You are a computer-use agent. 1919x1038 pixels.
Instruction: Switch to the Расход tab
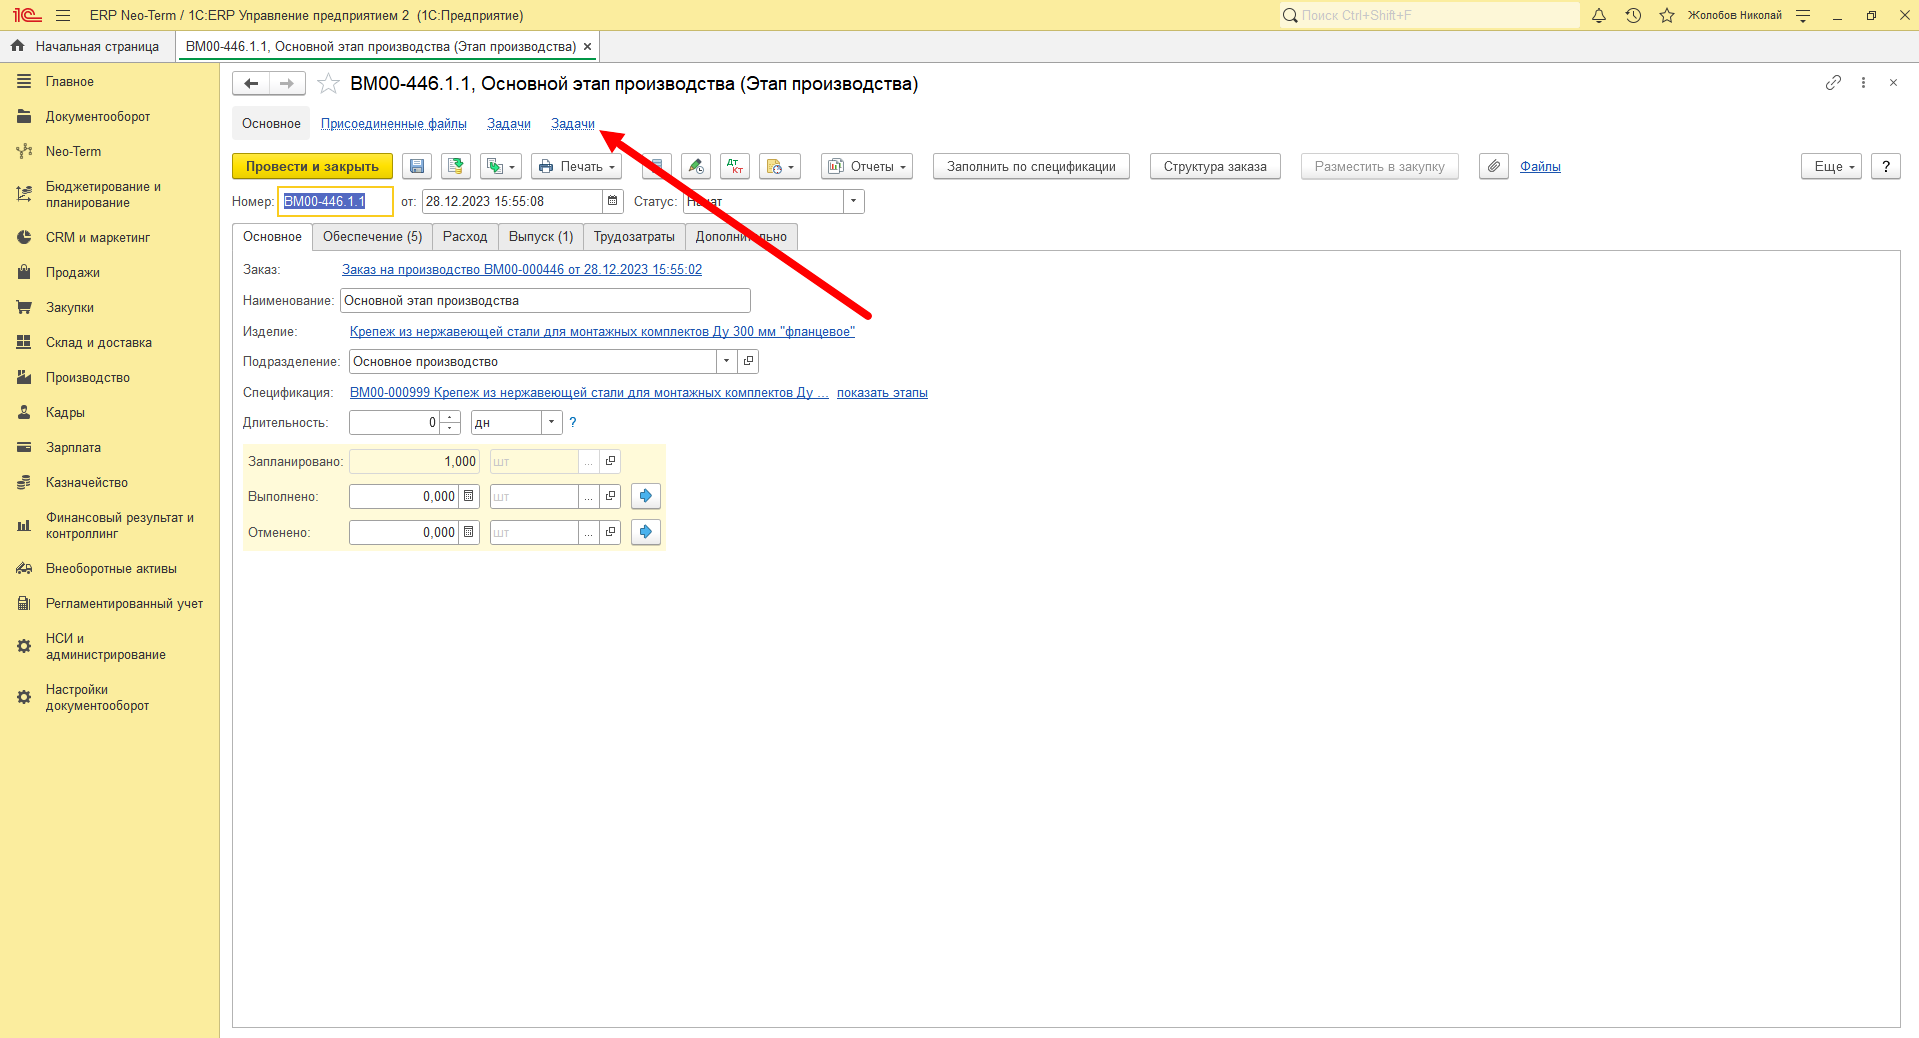click(465, 237)
